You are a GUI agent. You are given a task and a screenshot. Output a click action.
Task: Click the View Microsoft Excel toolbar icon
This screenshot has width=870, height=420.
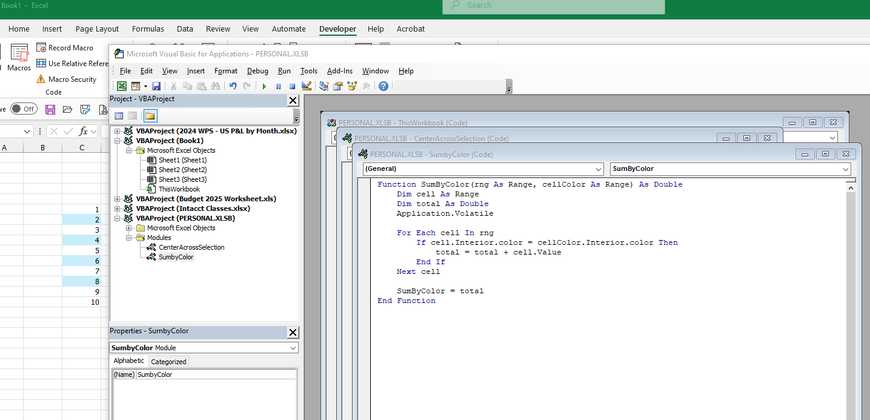[x=121, y=86]
